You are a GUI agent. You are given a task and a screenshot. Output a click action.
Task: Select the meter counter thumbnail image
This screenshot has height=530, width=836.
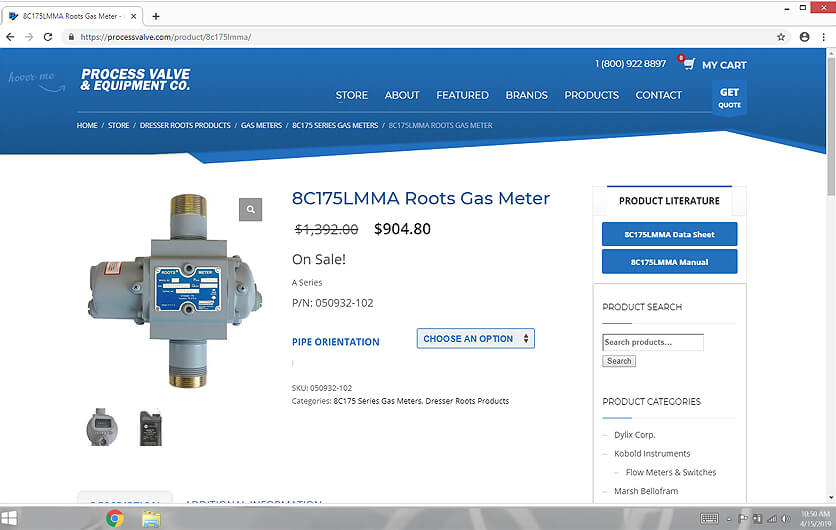[102, 427]
